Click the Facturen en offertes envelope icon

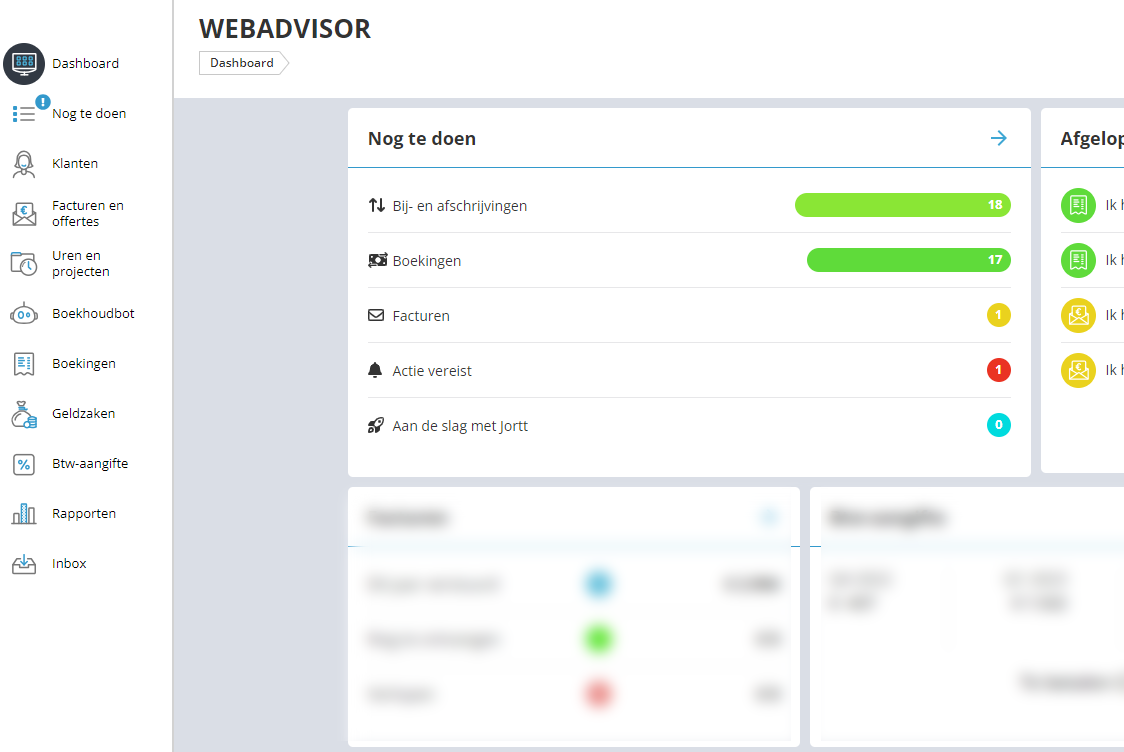pos(24,214)
